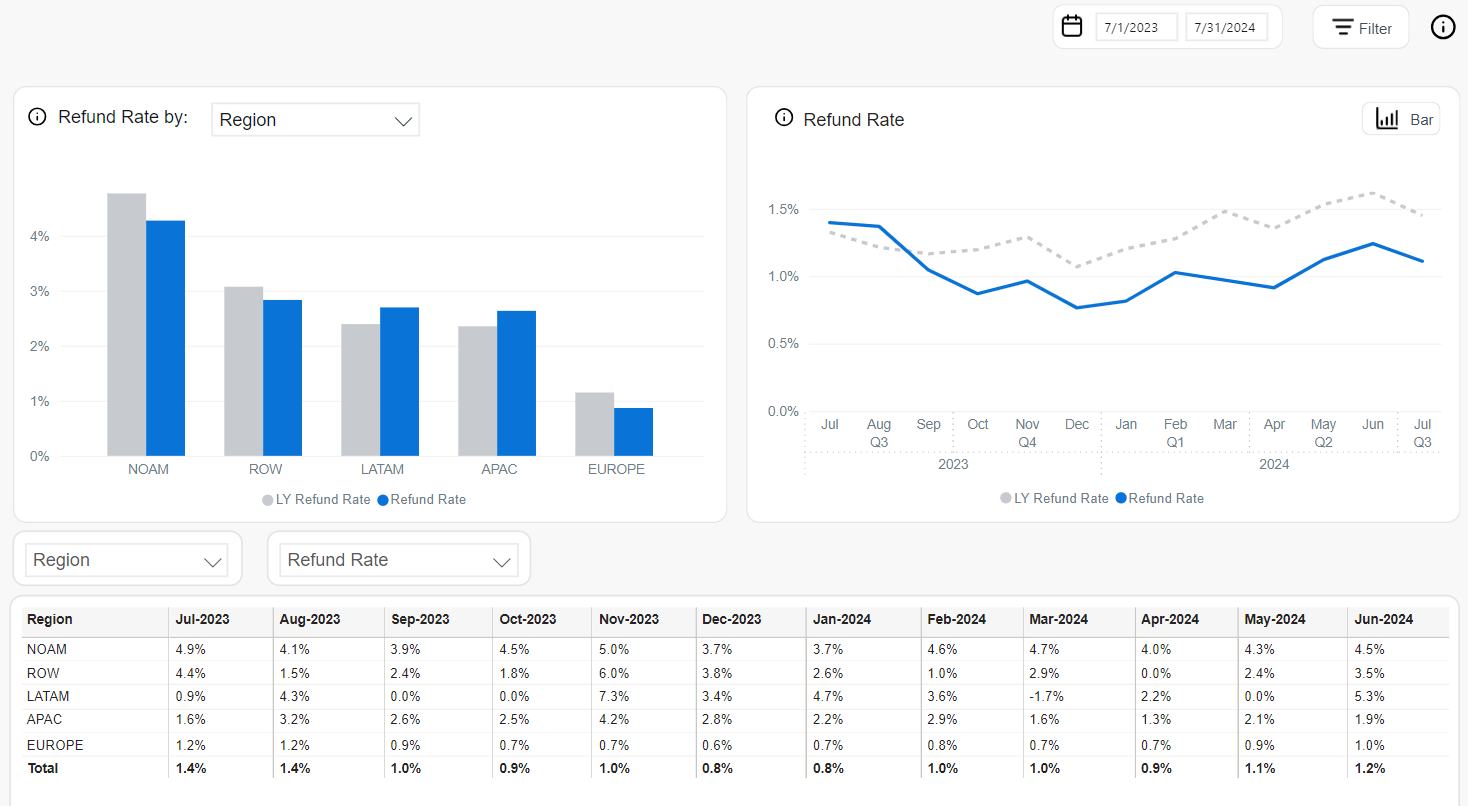Click APAC Aug-2023 value 3.2%

295,720
